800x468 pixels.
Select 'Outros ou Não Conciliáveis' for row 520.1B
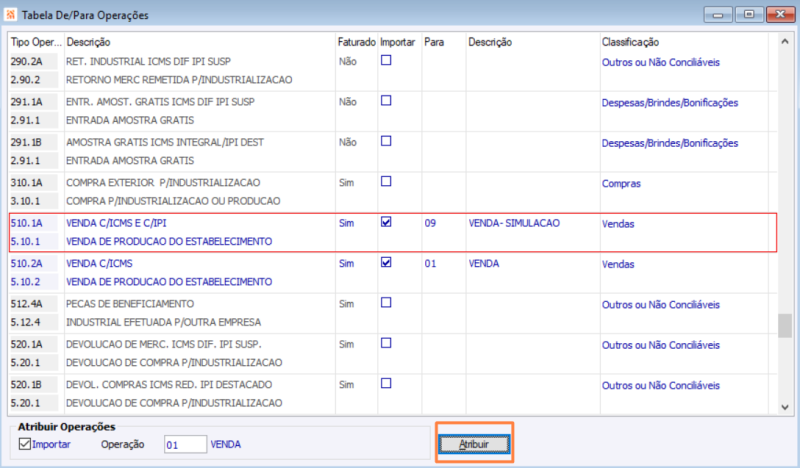click(x=661, y=385)
